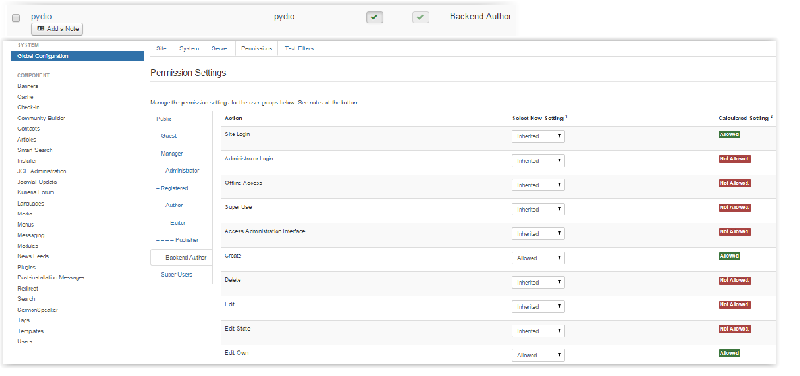Open Languages component settings
This screenshot has width=800, height=376.
[31, 204]
